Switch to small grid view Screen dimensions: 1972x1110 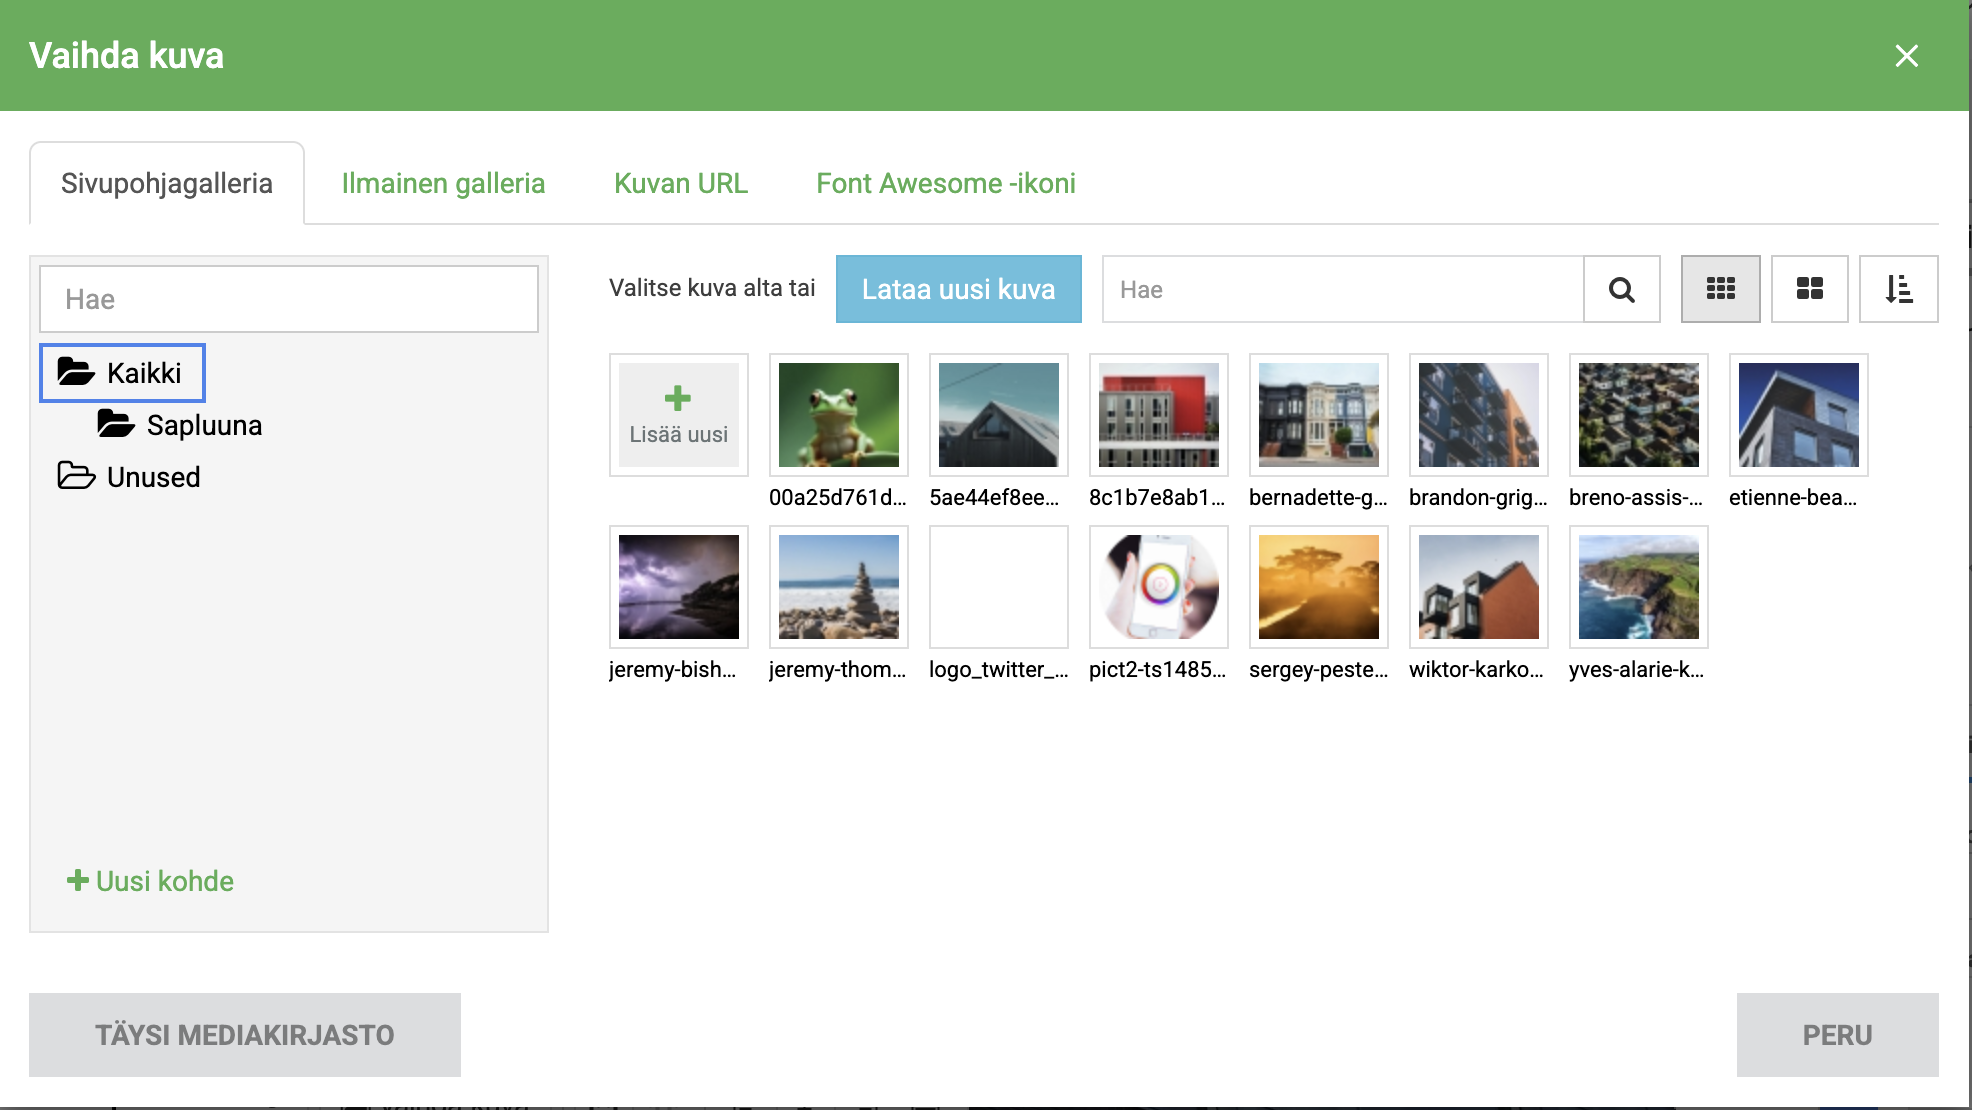coord(1720,289)
